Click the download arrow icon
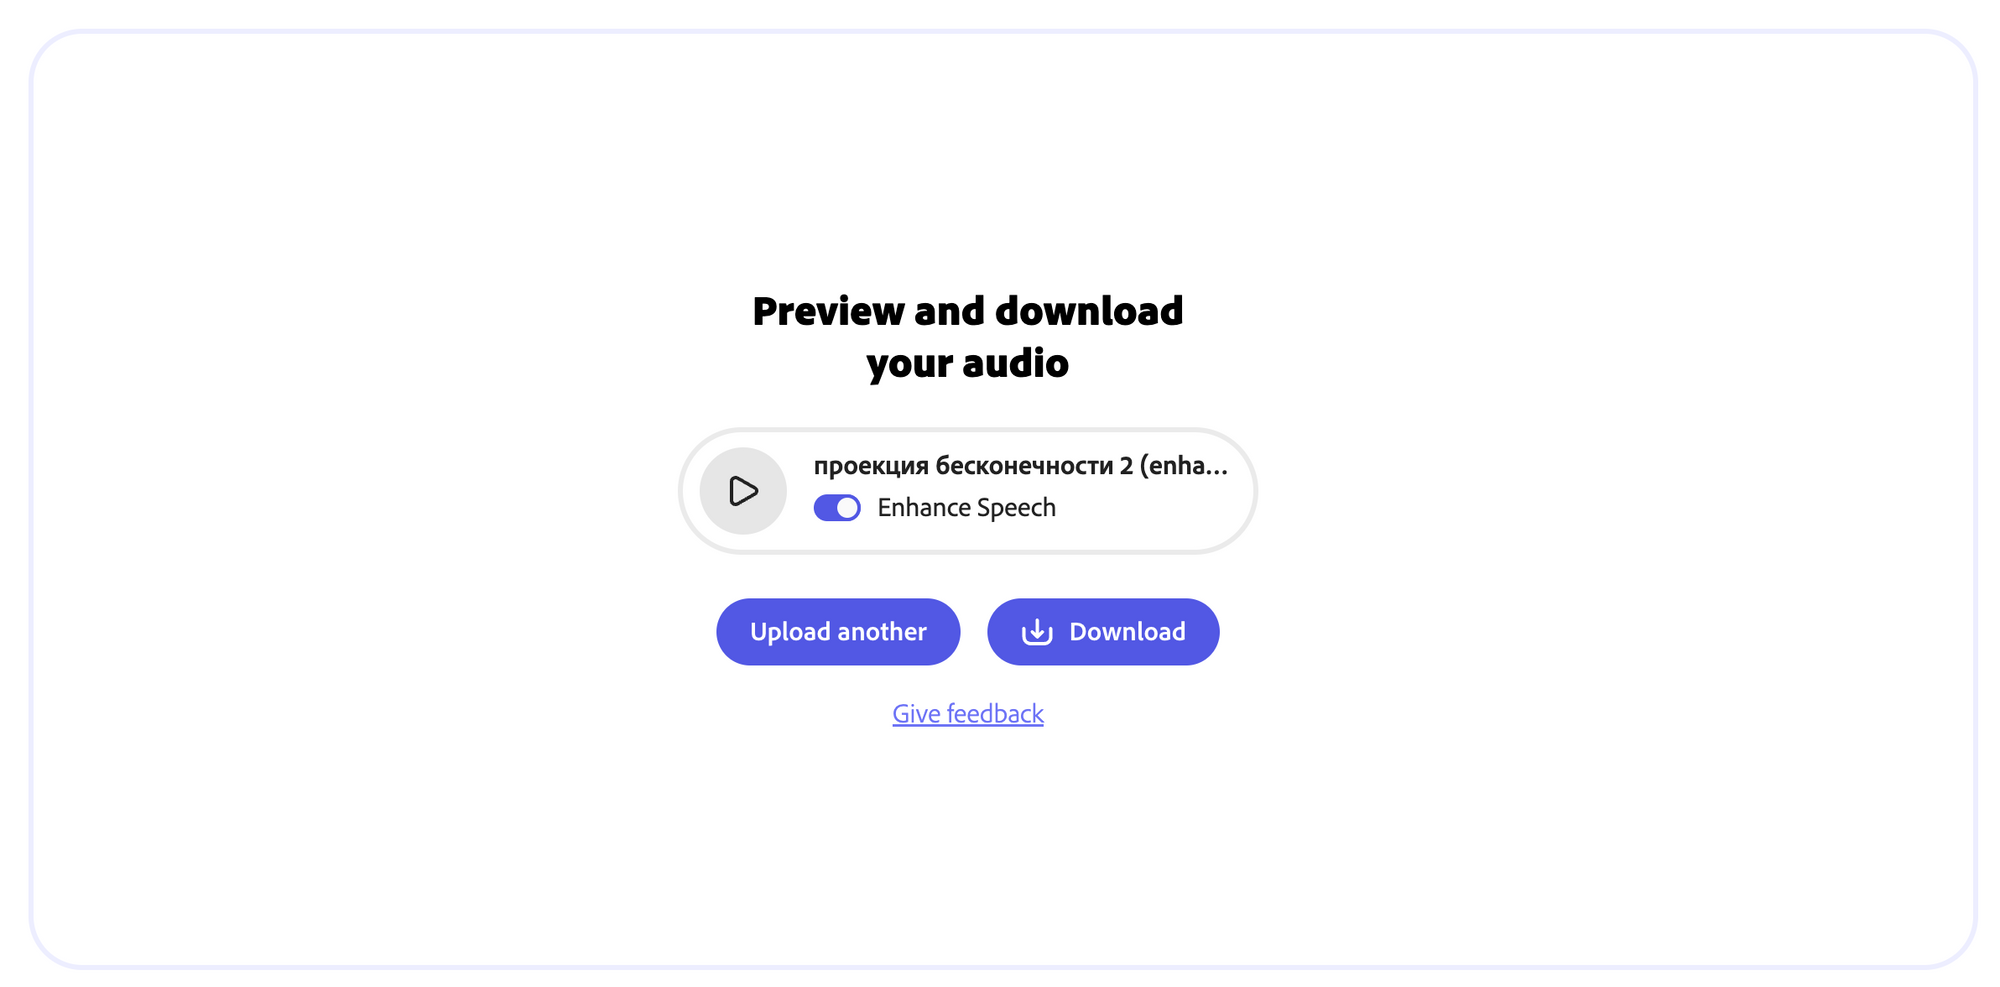Viewport: 2000px width, 987px height. 1037,632
